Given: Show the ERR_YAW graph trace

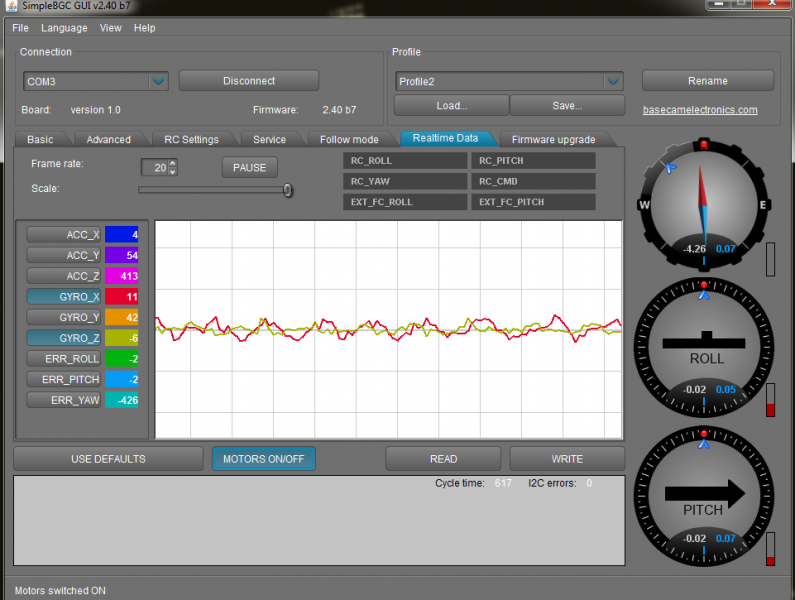Looking at the screenshot, I should pyautogui.click(x=65, y=400).
